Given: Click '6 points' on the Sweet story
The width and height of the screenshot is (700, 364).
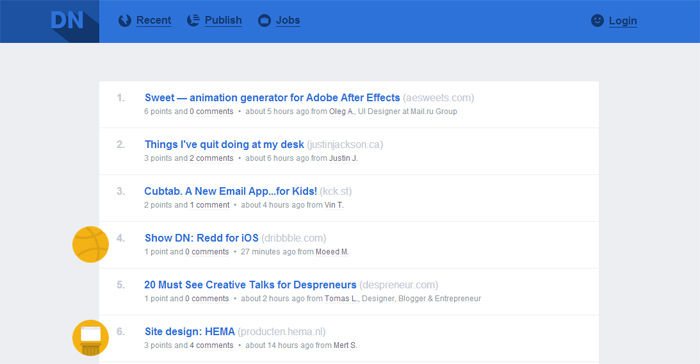Looking at the screenshot, I should coord(158,111).
